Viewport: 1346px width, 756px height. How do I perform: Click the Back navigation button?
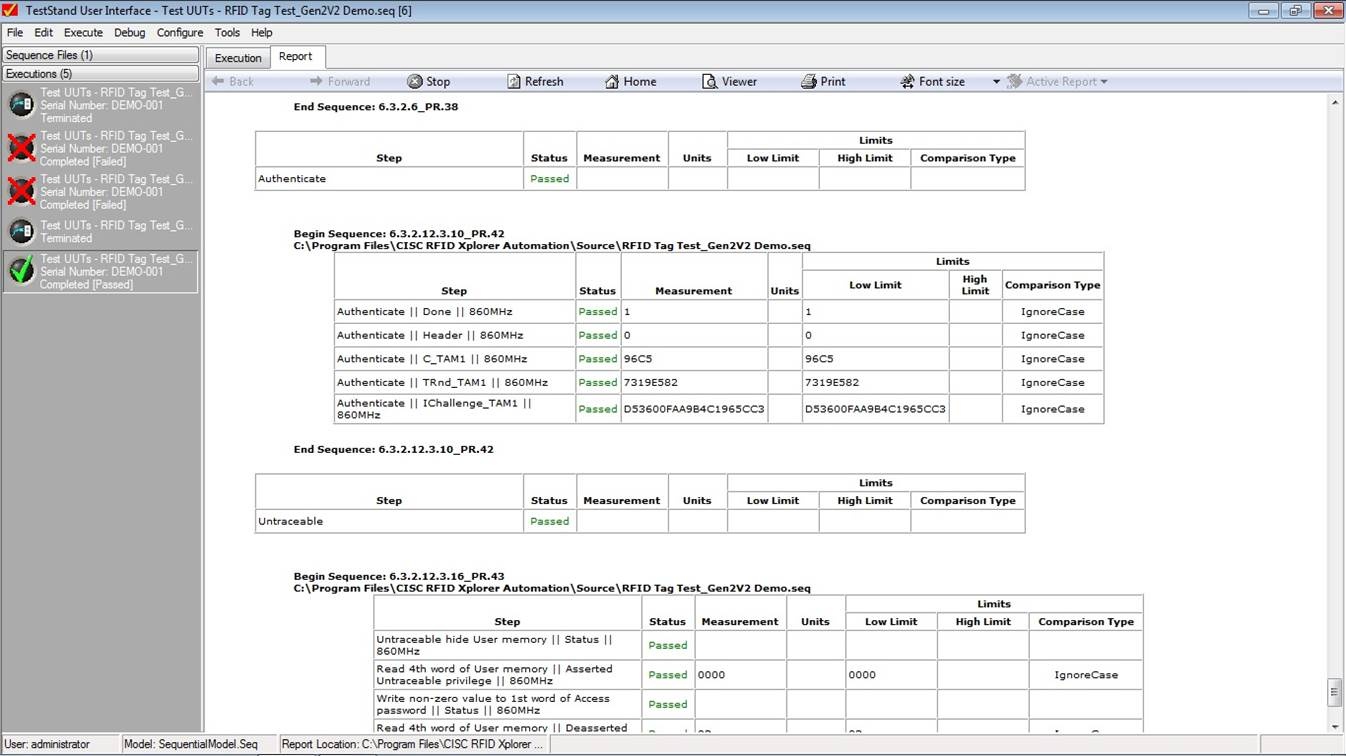(x=233, y=82)
